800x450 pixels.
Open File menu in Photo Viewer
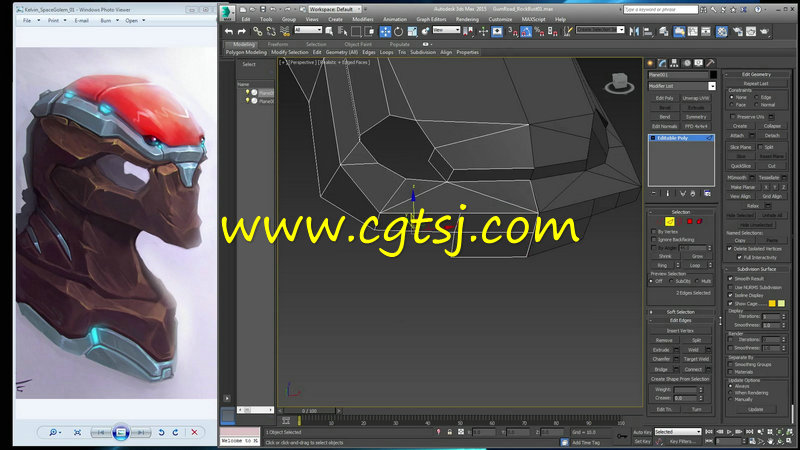[x=27, y=20]
